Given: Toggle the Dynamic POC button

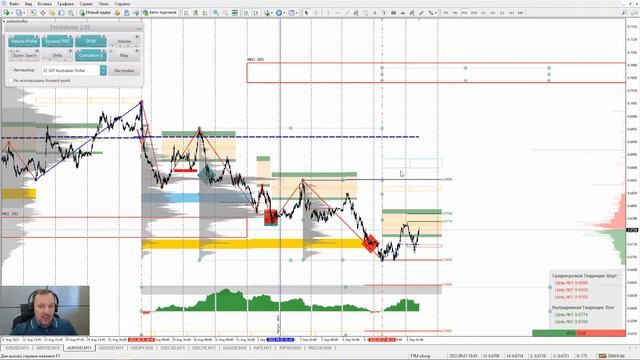Looking at the screenshot, I should (57, 41).
